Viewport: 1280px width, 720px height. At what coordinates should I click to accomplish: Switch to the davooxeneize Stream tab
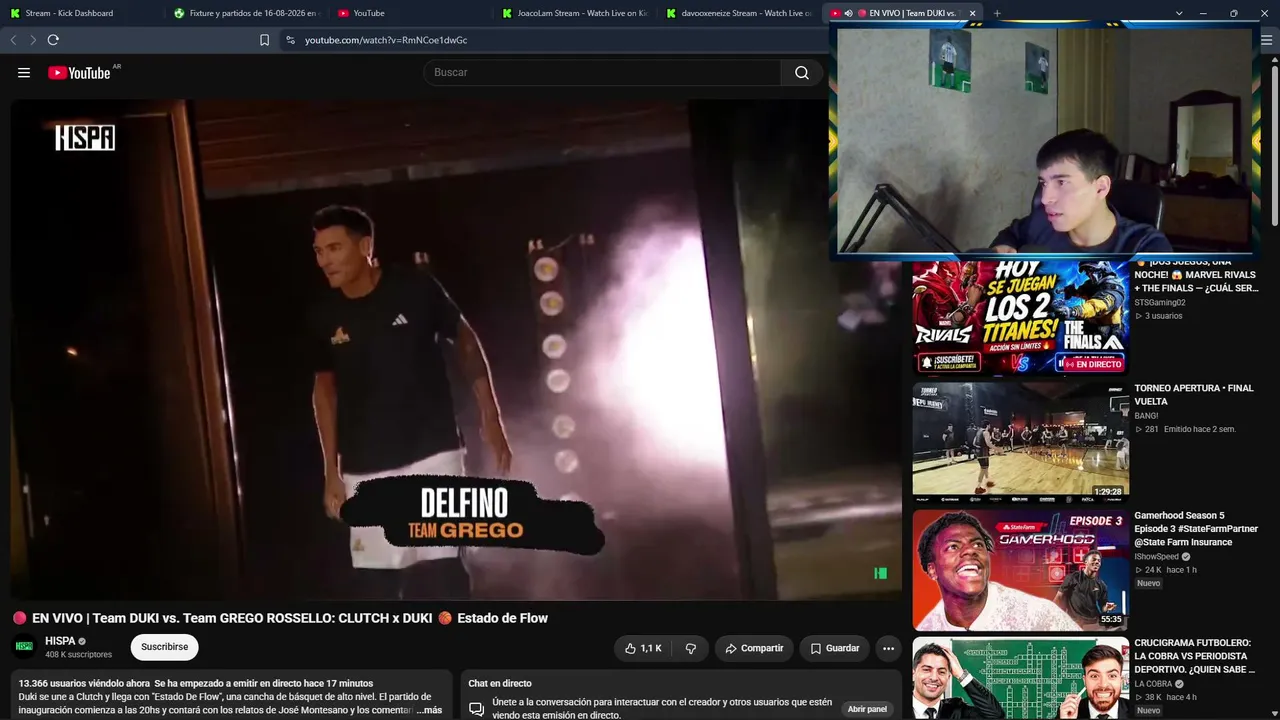(x=738, y=13)
